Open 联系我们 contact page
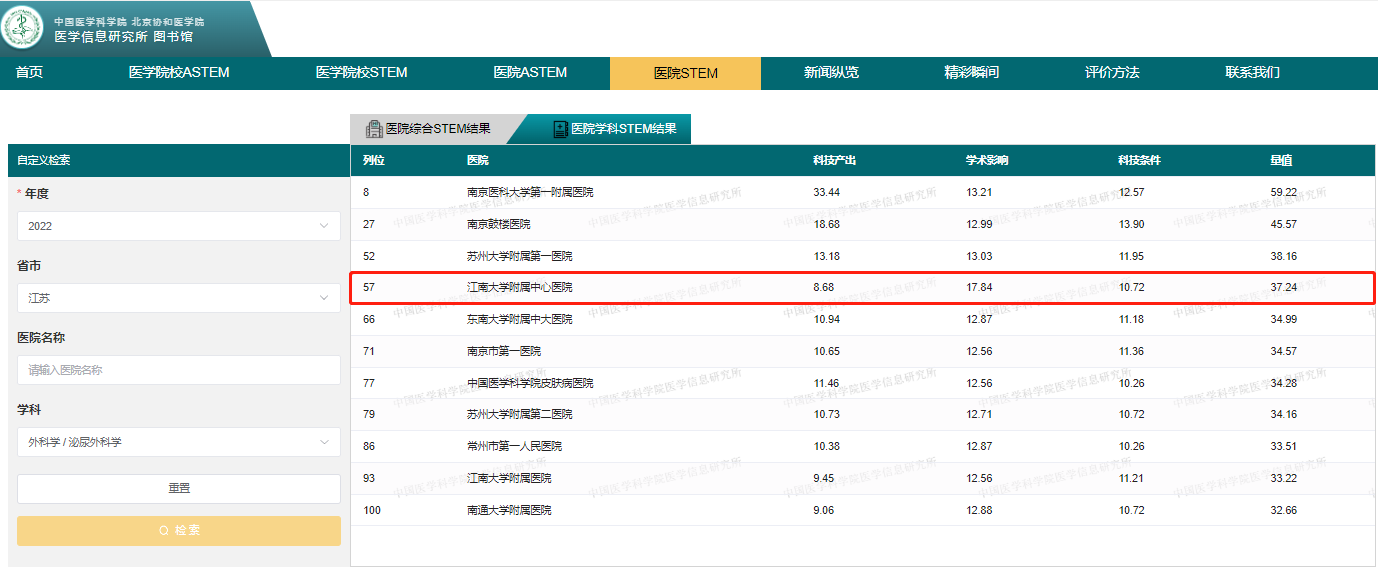 tap(1252, 73)
